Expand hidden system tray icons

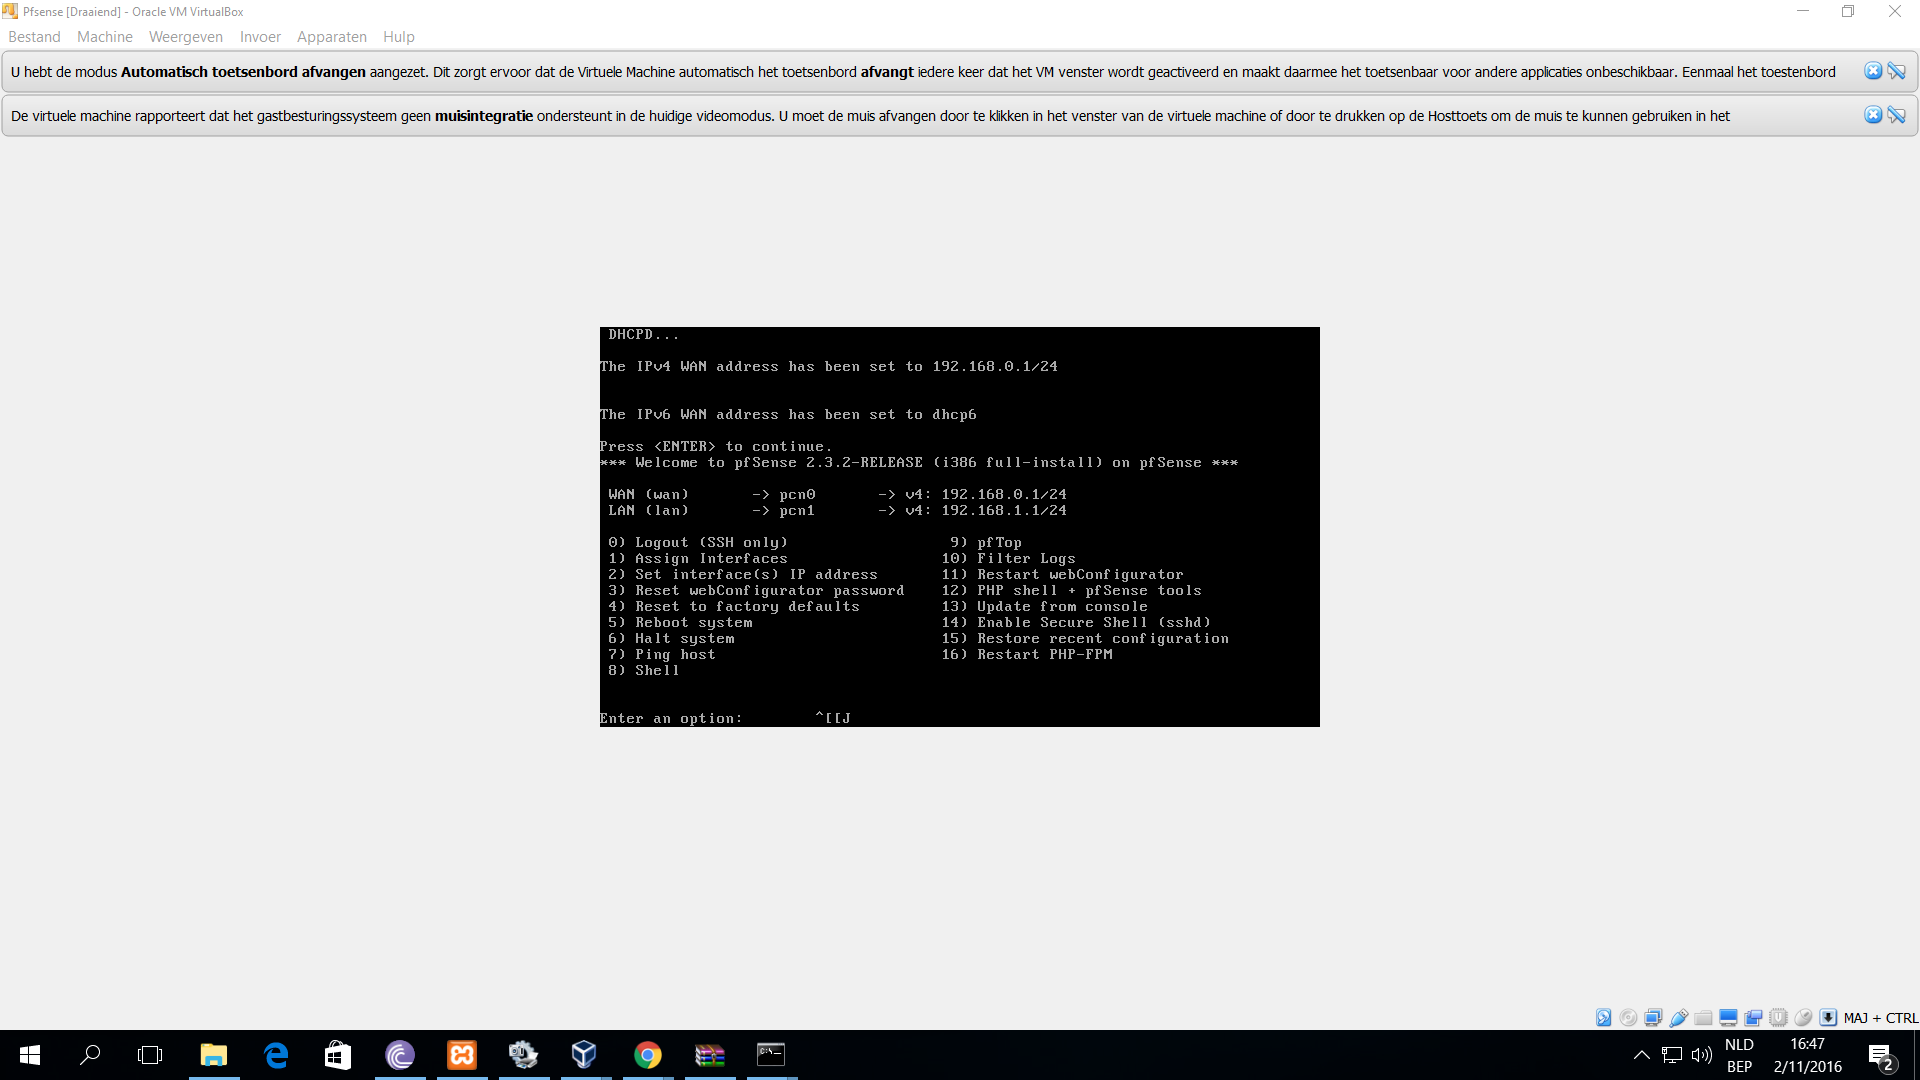[1641, 1055]
